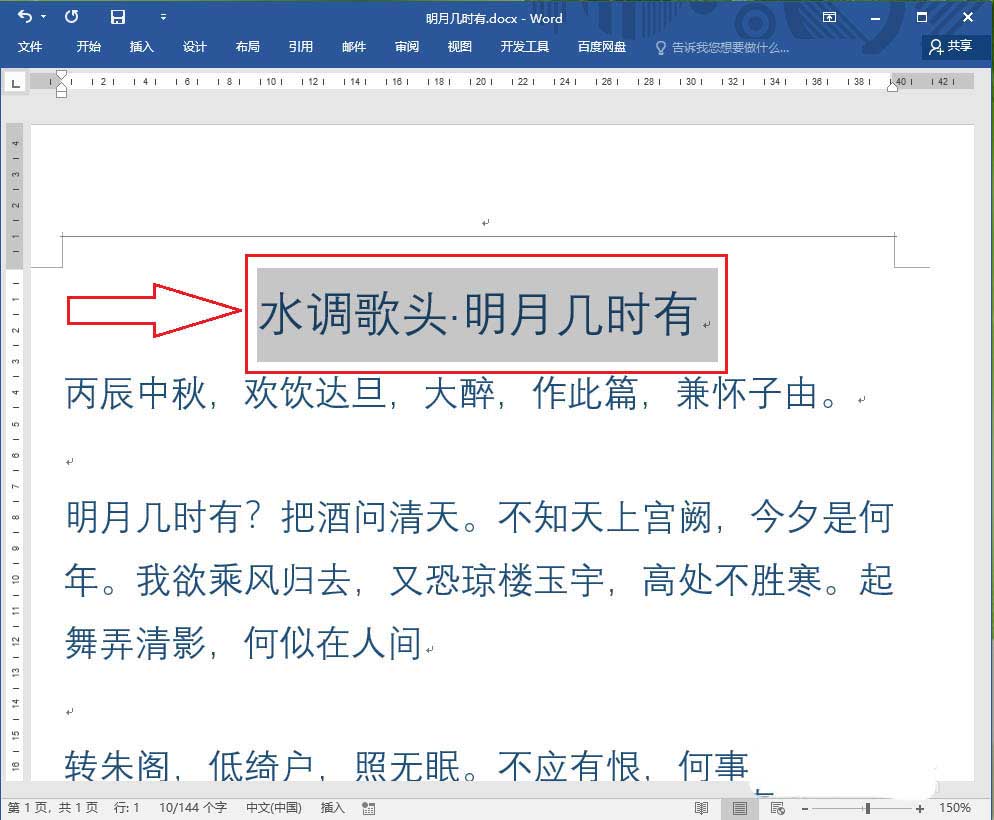Screen dimensions: 994x820
Task: Switch to the 邮件 (Mailings) tab
Action: click(x=354, y=46)
